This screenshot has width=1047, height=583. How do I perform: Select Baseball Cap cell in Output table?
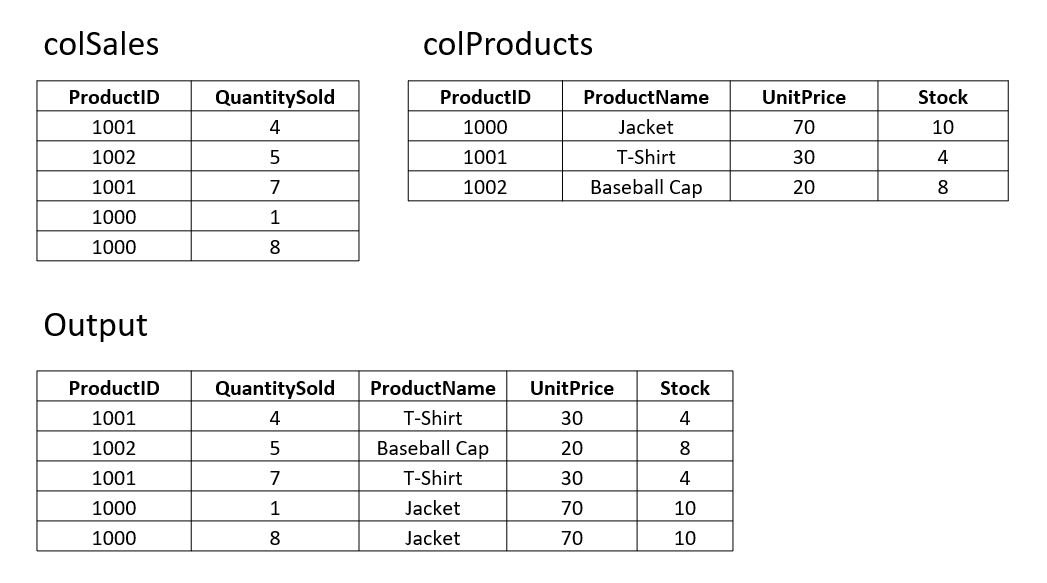[432, 448]
